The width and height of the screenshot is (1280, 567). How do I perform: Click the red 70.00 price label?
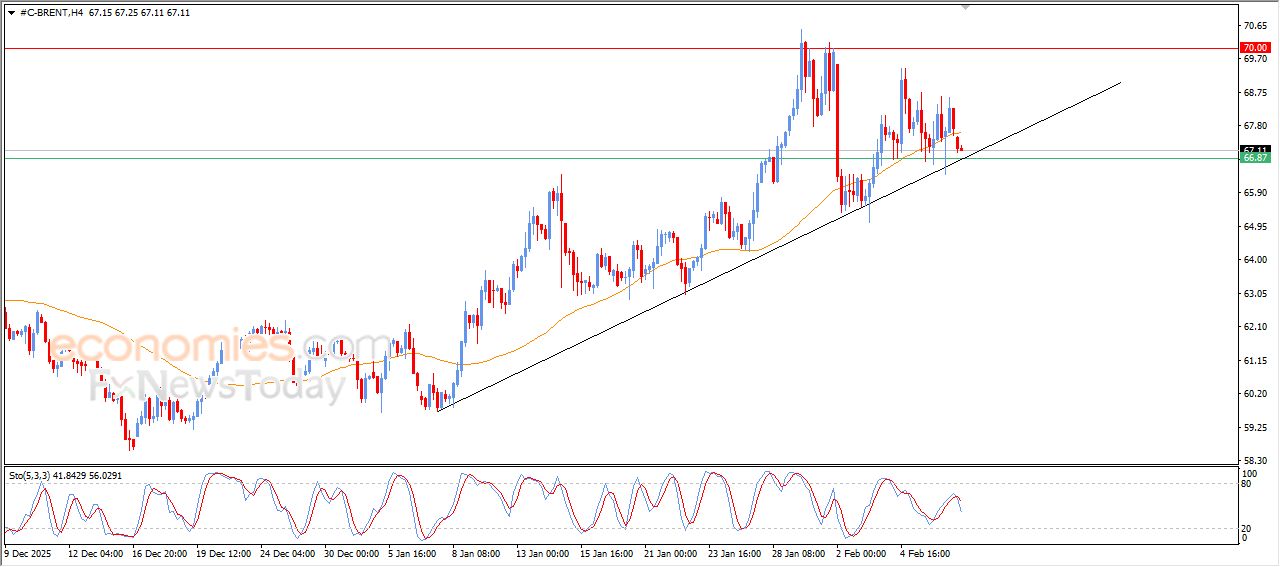pyautogui.click(x=1254, y=48)
